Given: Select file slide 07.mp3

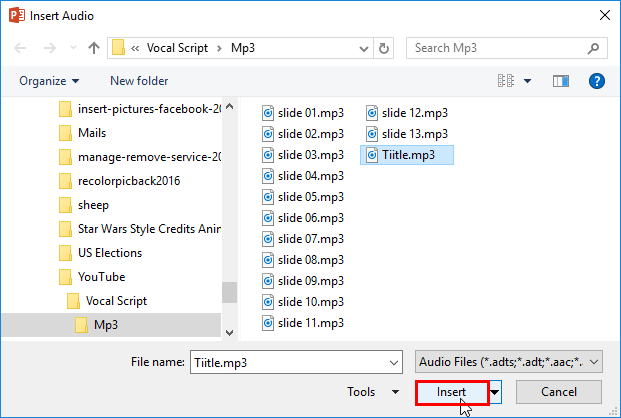Looking at the screenshot, I should (x=303, y=239).
